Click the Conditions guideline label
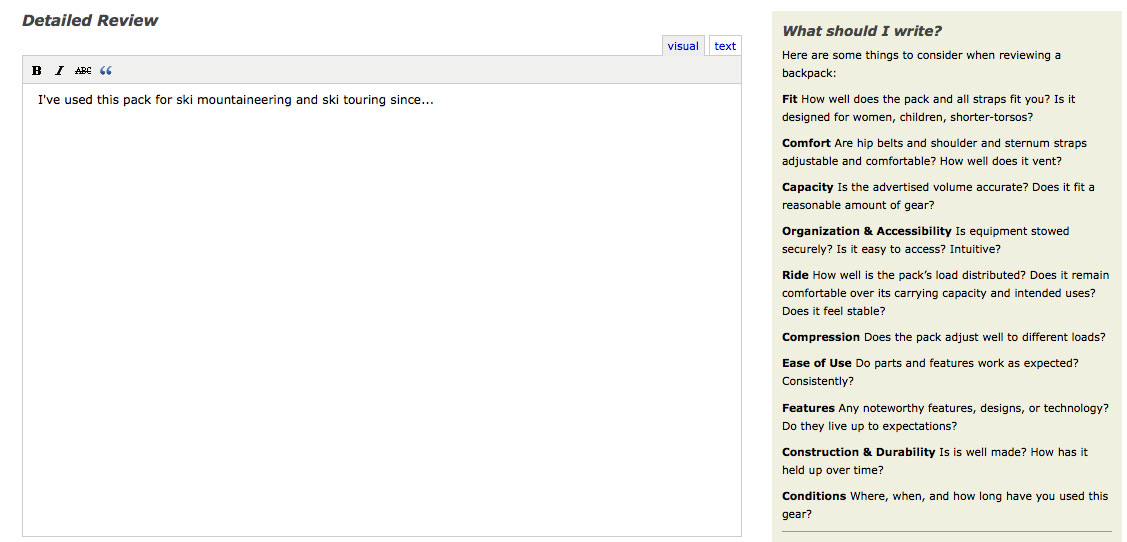 pyautogui.click(x=814, y=496)
